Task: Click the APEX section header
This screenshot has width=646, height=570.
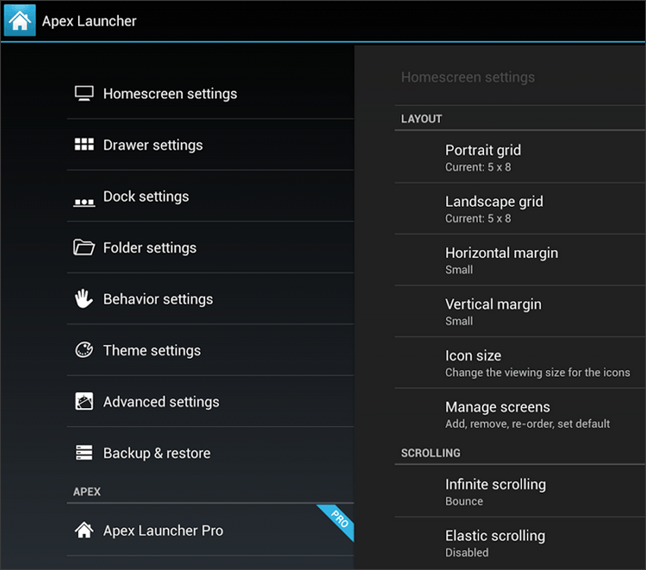Action: coord(87,492)
